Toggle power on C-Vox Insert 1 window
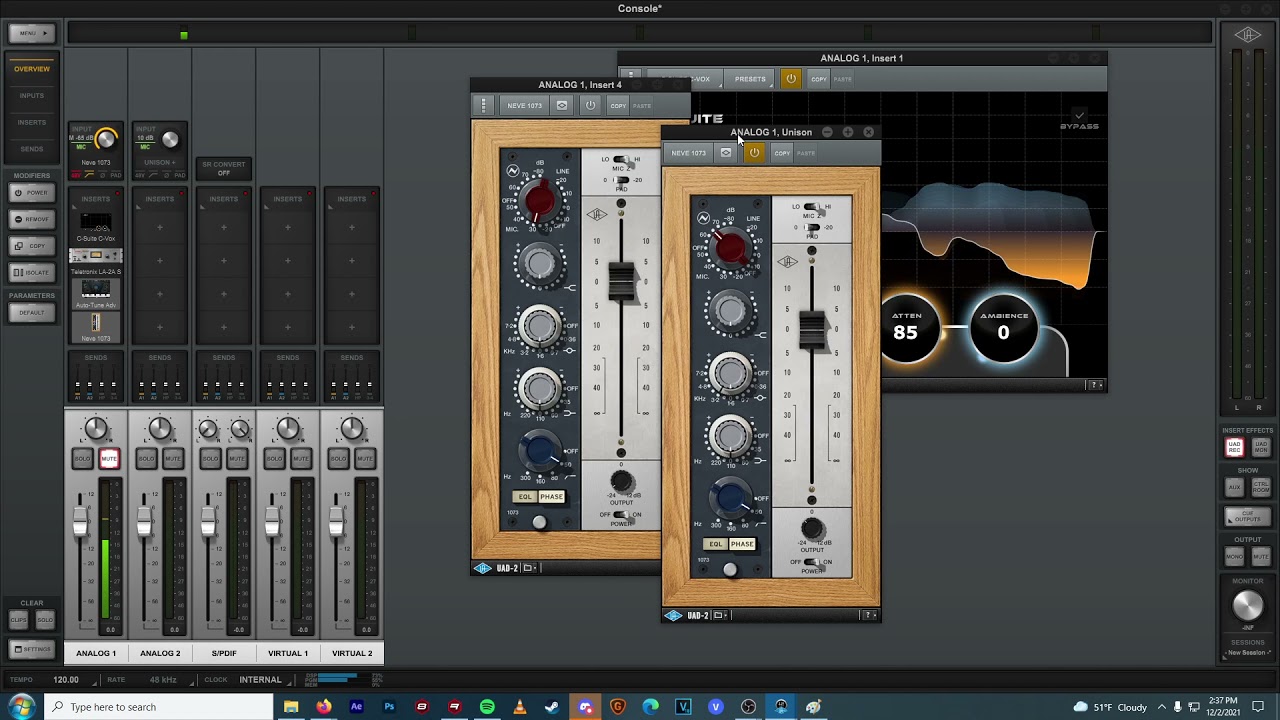This screenshot has width=1280, height=720. tap(790, 79)
